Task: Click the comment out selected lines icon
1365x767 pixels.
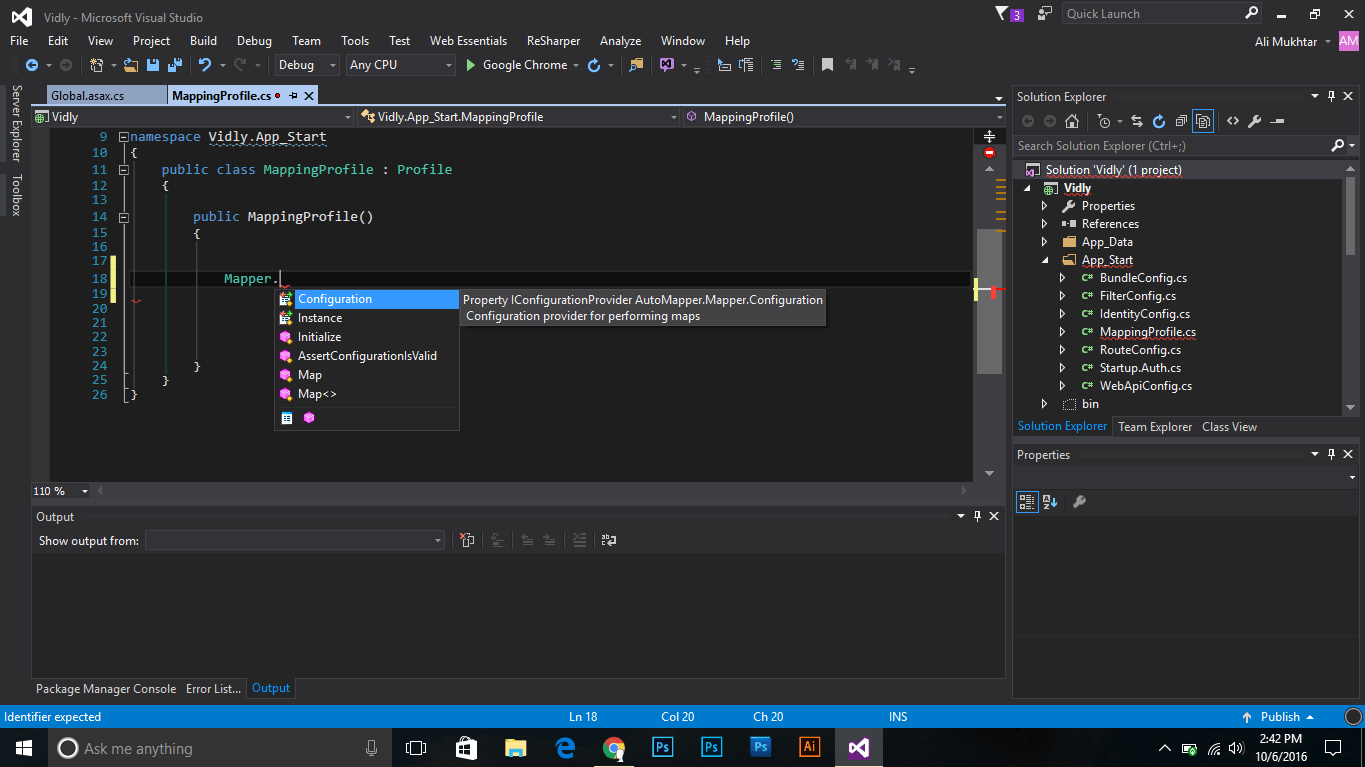Action: [776, 65]
